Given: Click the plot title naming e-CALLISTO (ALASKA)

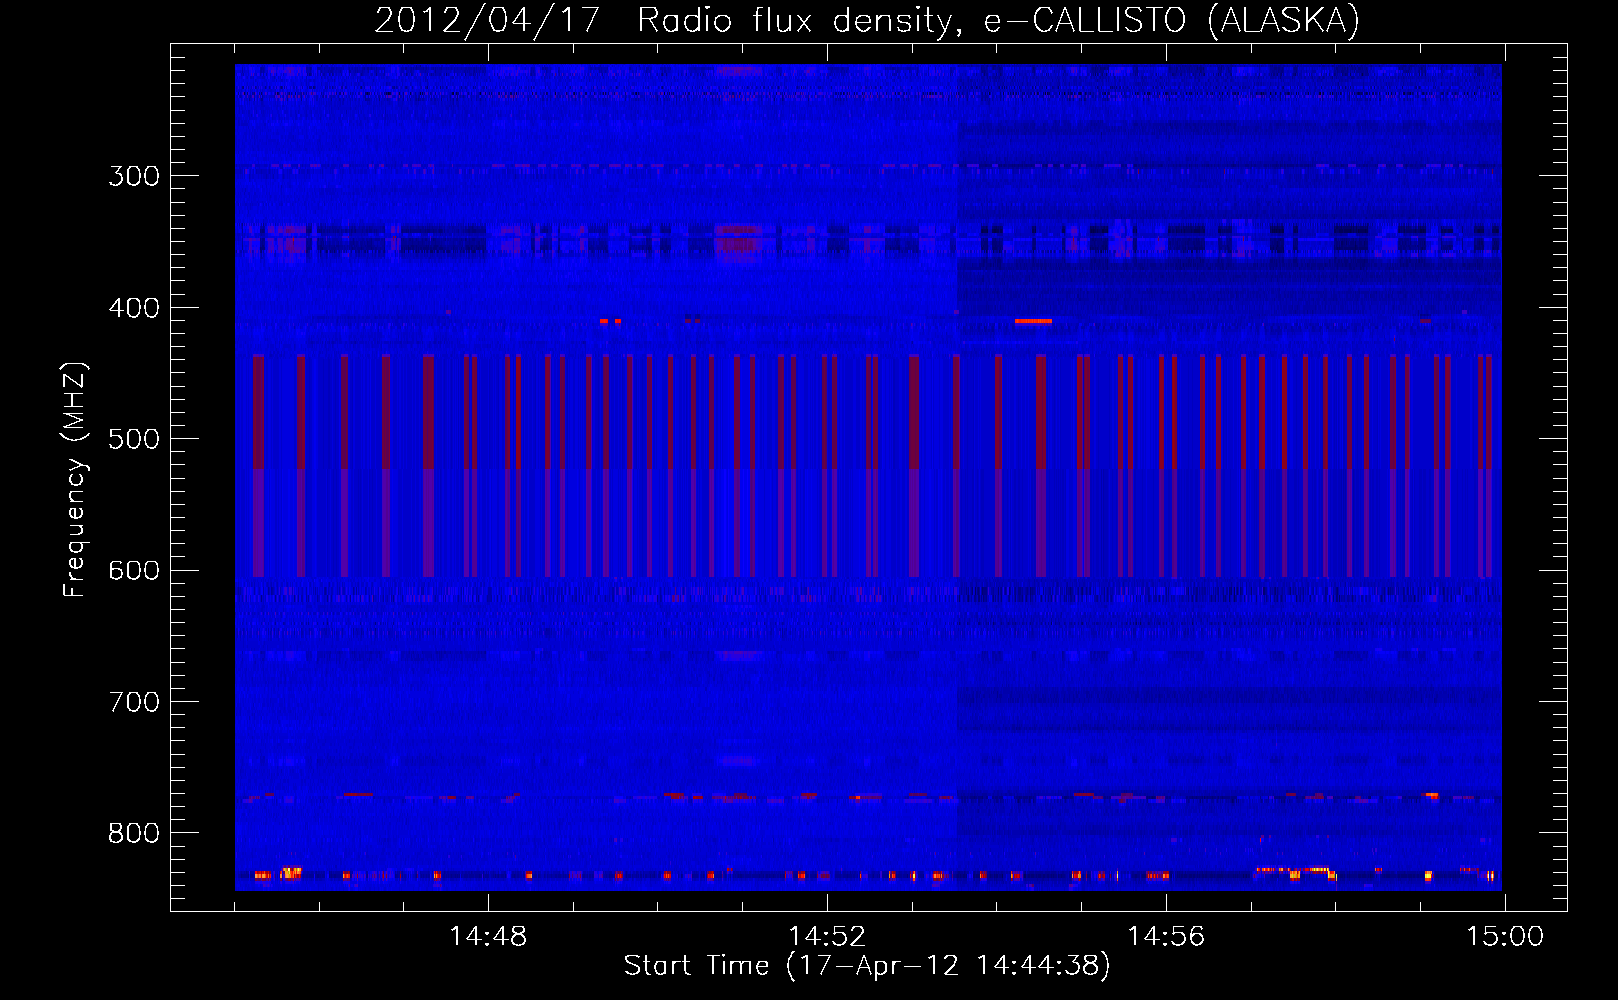Looking at the screenshot, I should click(867, 20).
